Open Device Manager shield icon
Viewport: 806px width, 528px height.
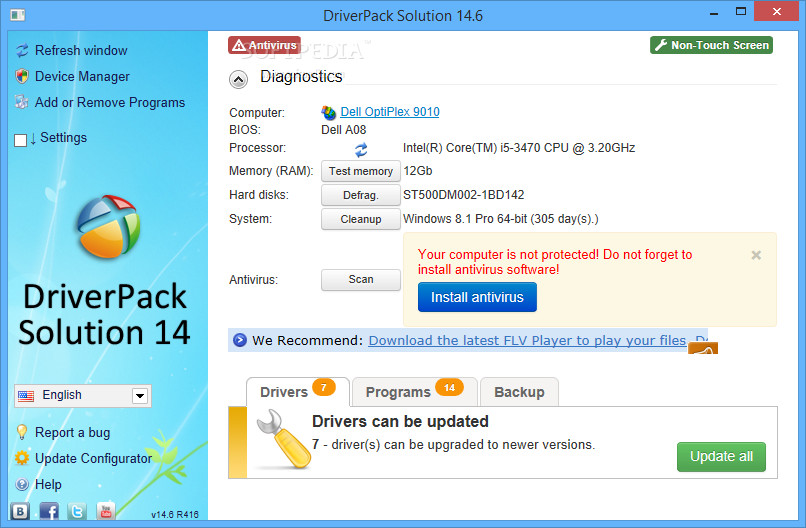coord(22,76)
